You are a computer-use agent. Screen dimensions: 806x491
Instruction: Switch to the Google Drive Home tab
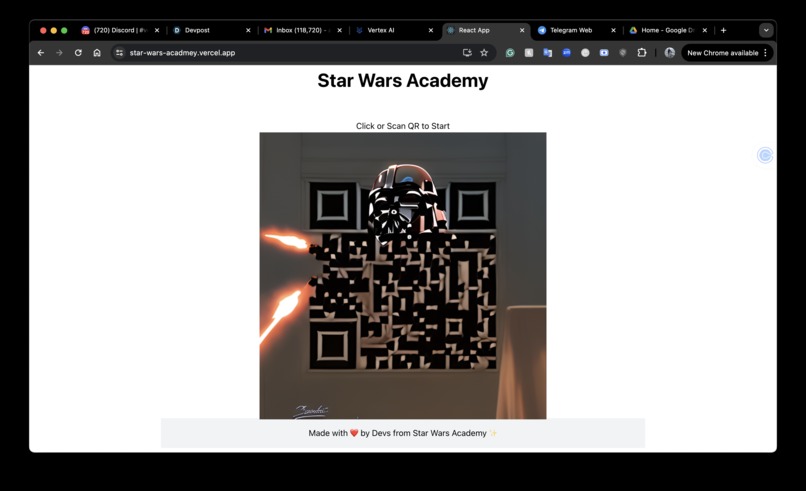point(666,30)
